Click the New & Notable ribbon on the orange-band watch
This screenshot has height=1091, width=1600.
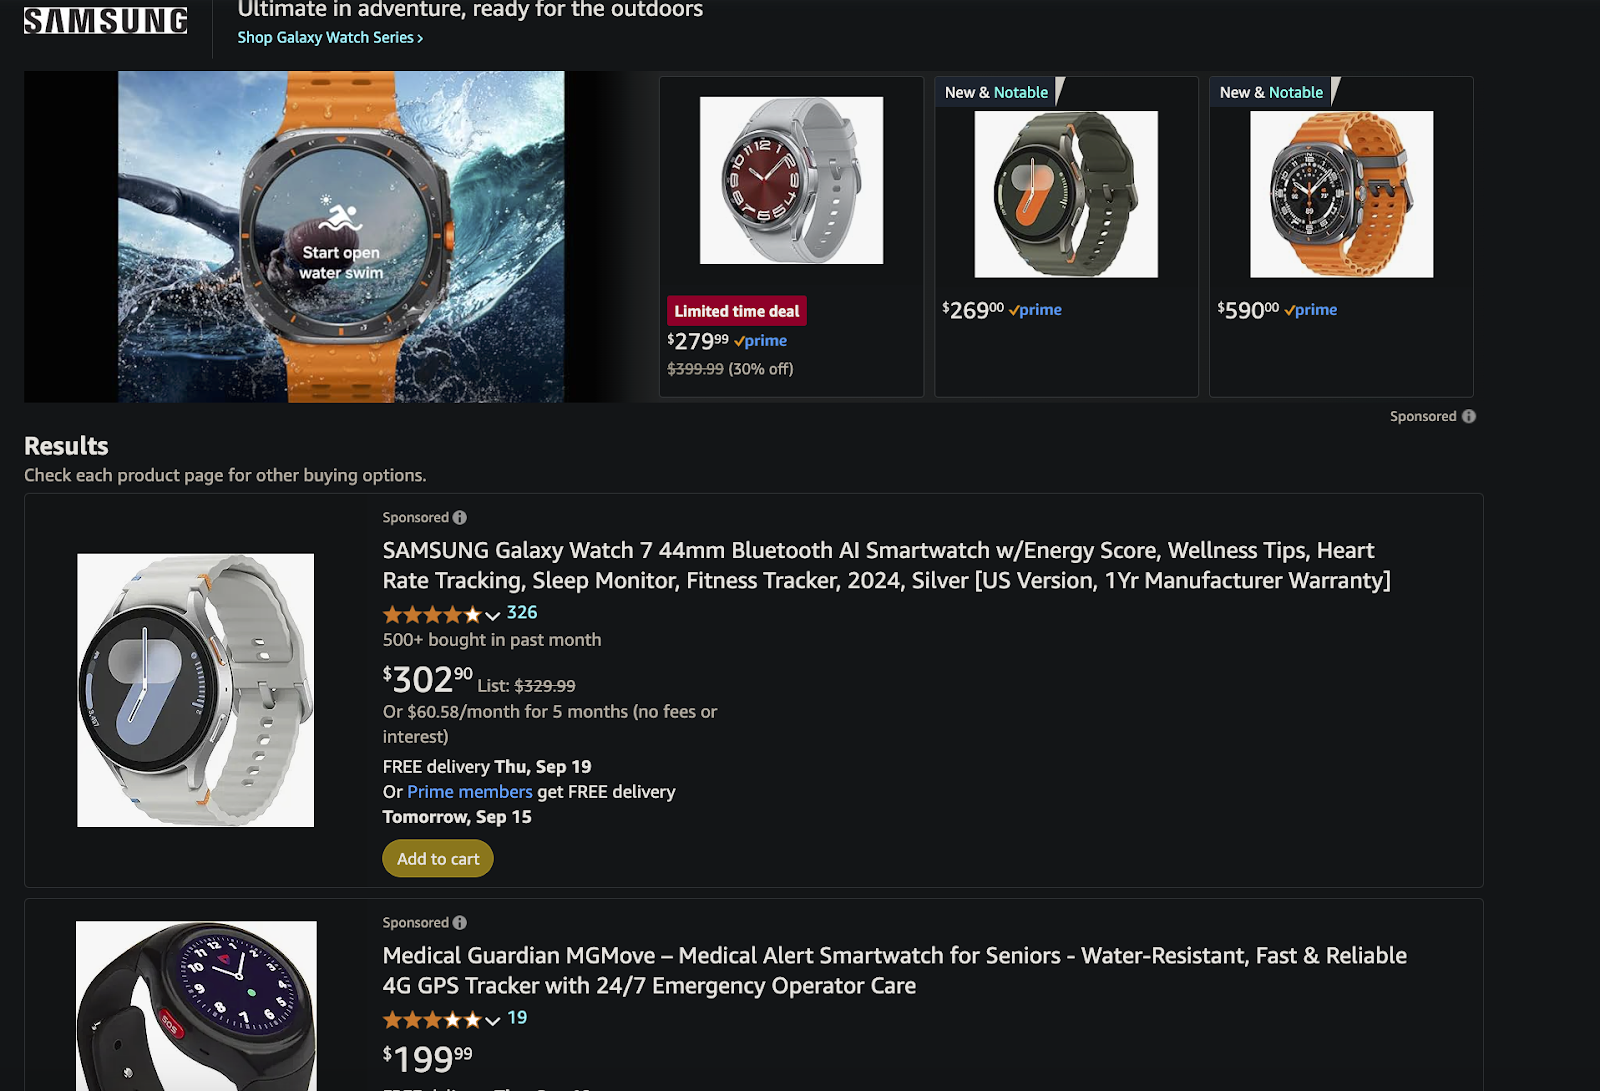pos(1269,91)
